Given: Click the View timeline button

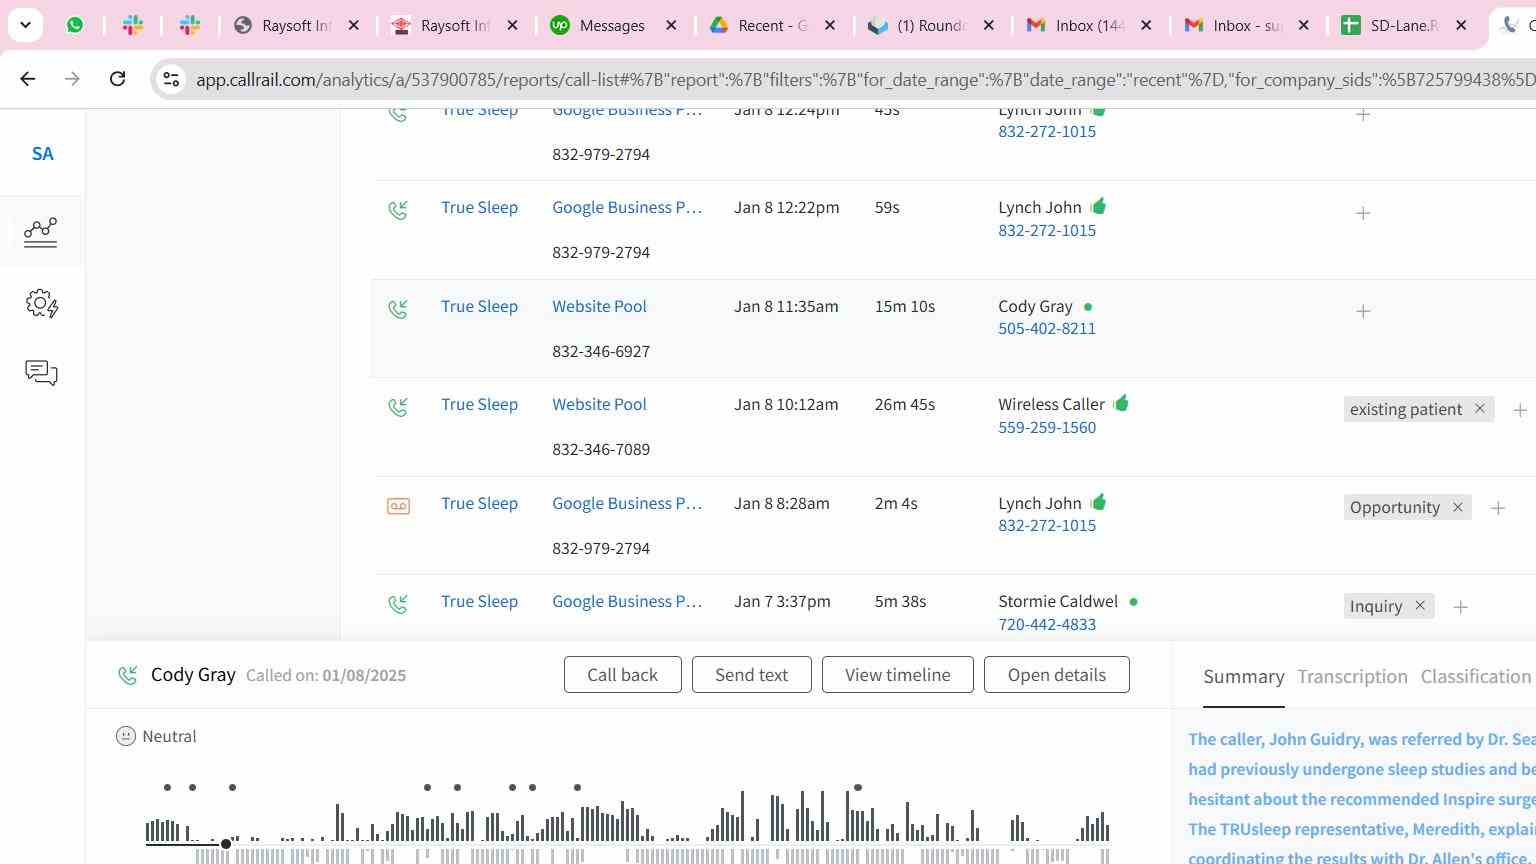Looking at the screenshot, I should (x=898, y=675).
